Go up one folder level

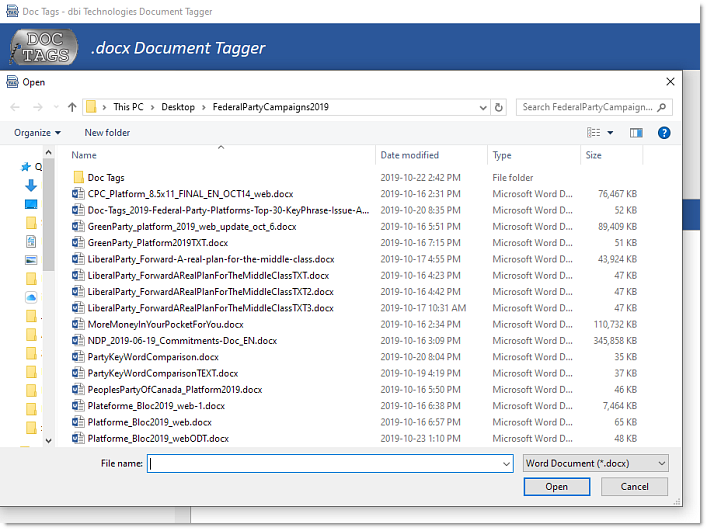click(x=72, y=107)
